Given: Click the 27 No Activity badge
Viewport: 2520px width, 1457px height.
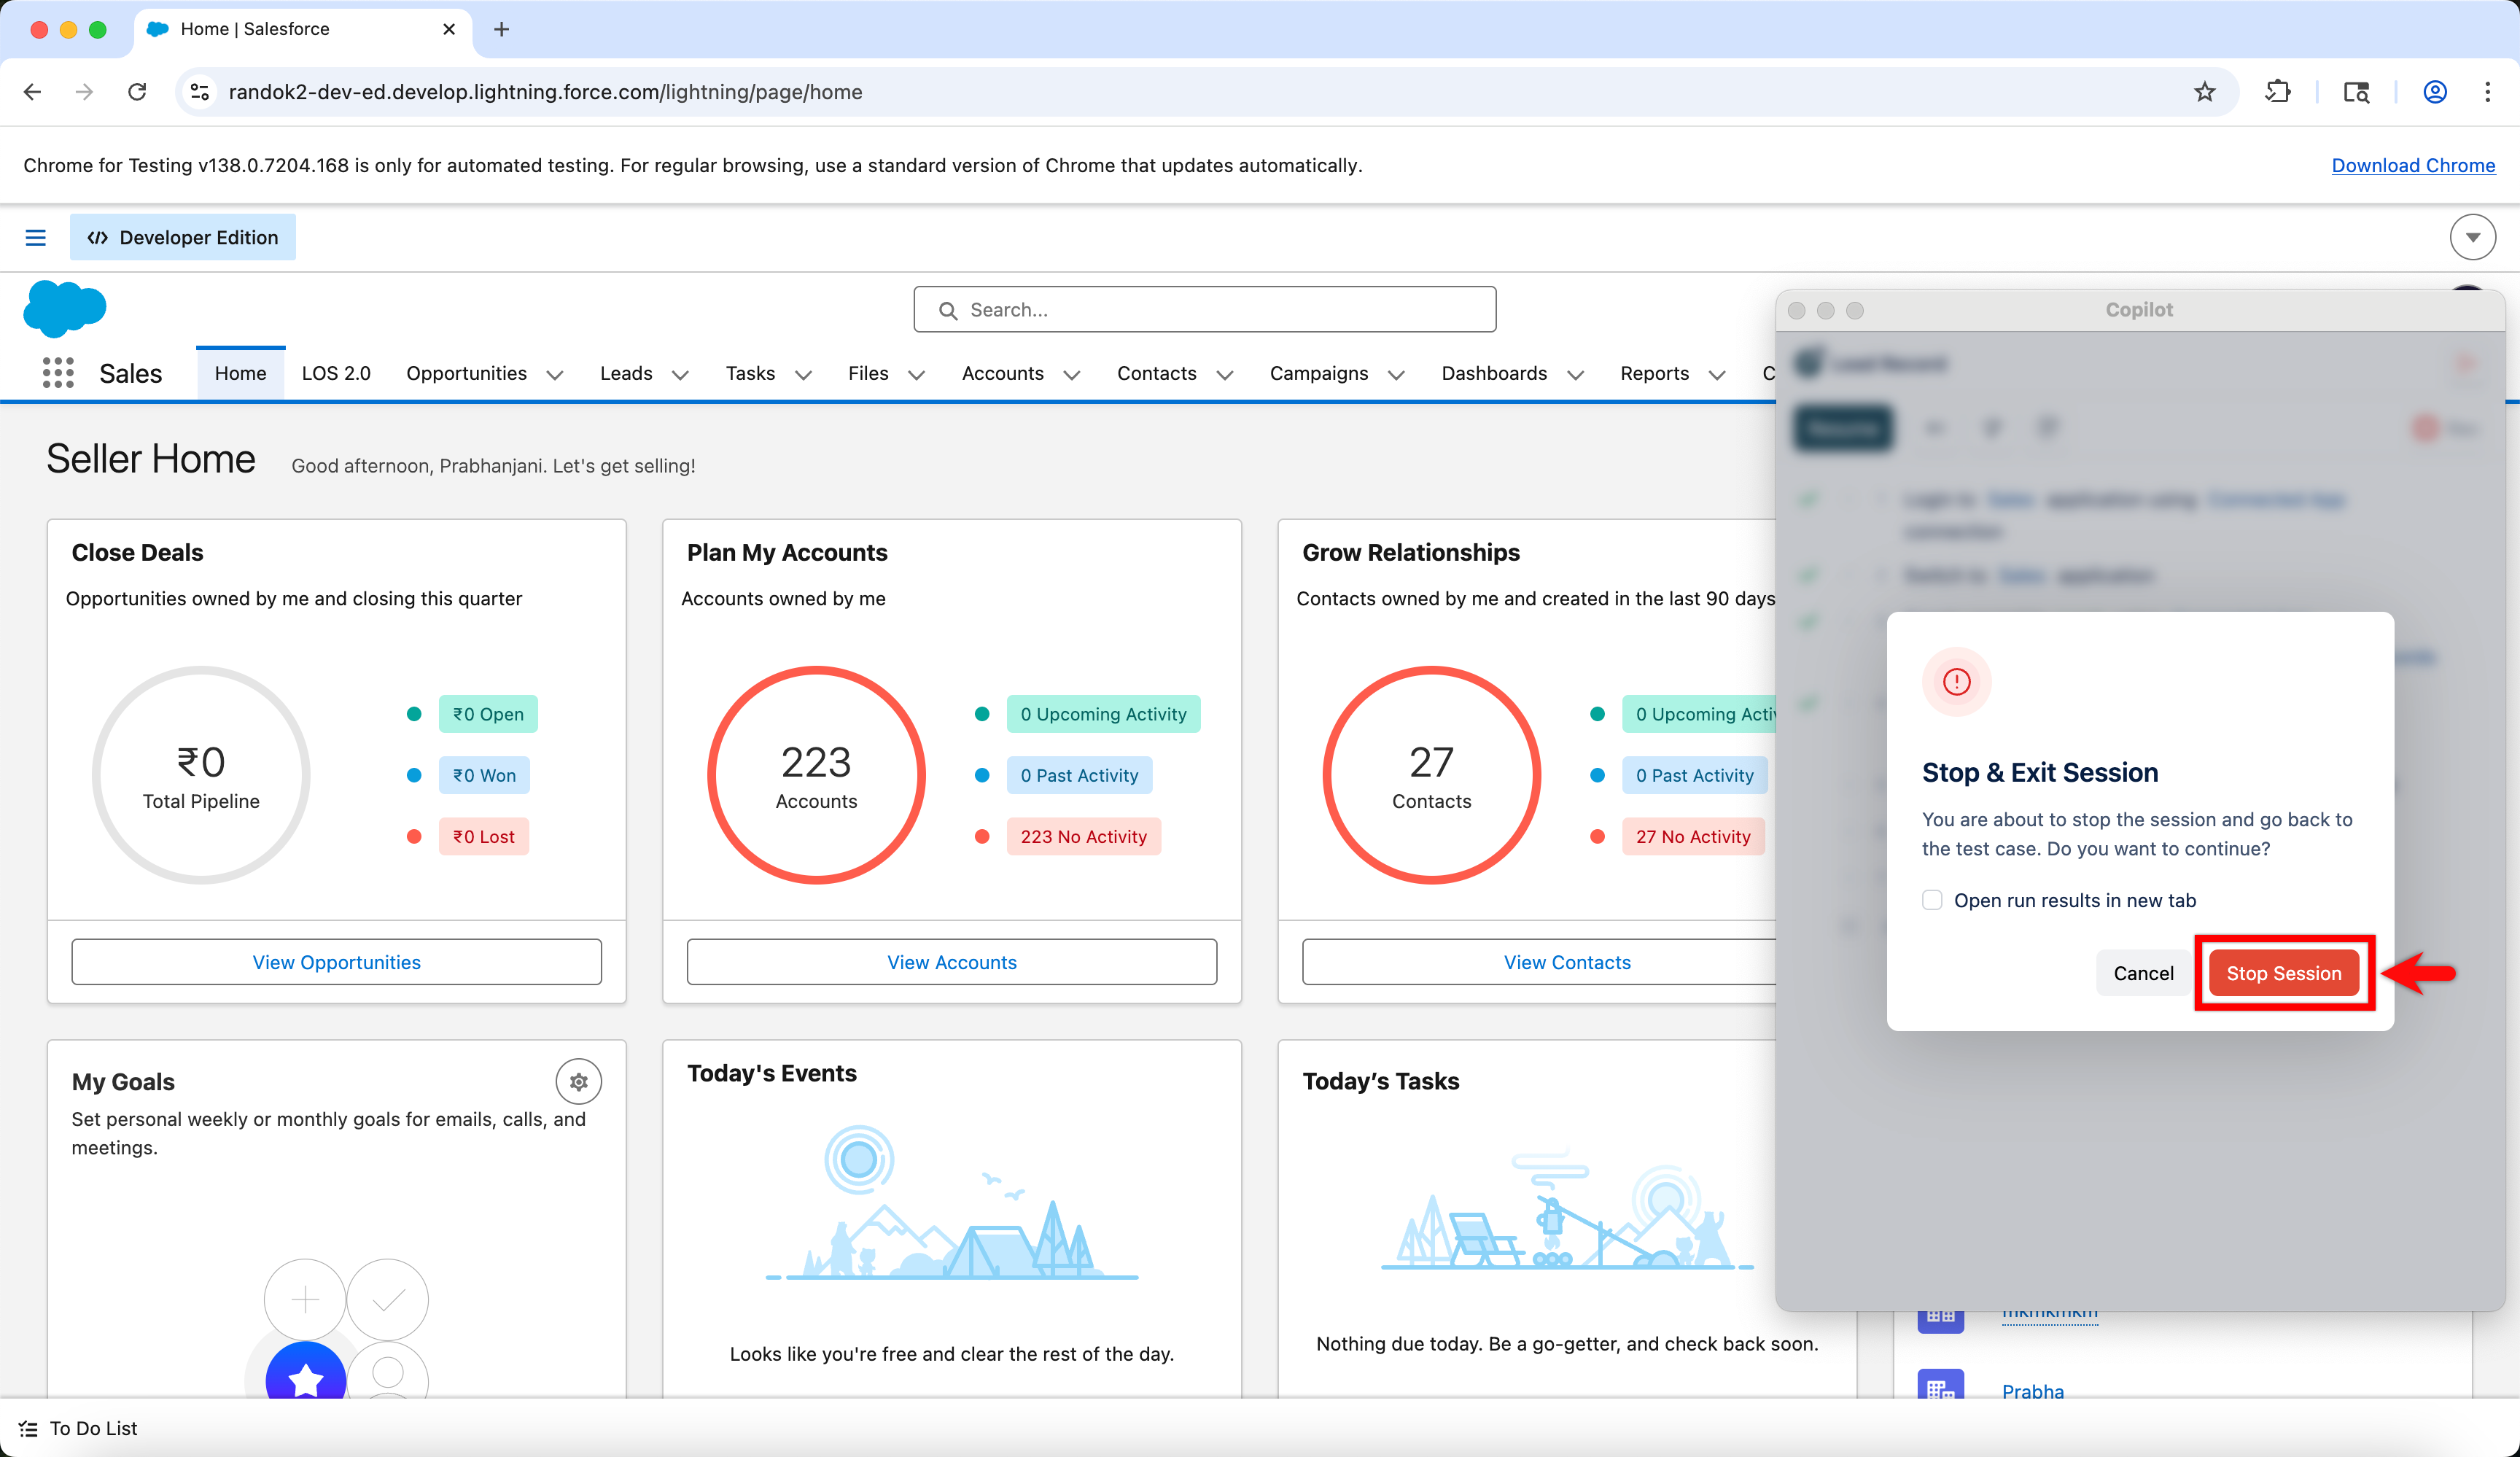Looking at the screenshot, I should click(1693, 836).
